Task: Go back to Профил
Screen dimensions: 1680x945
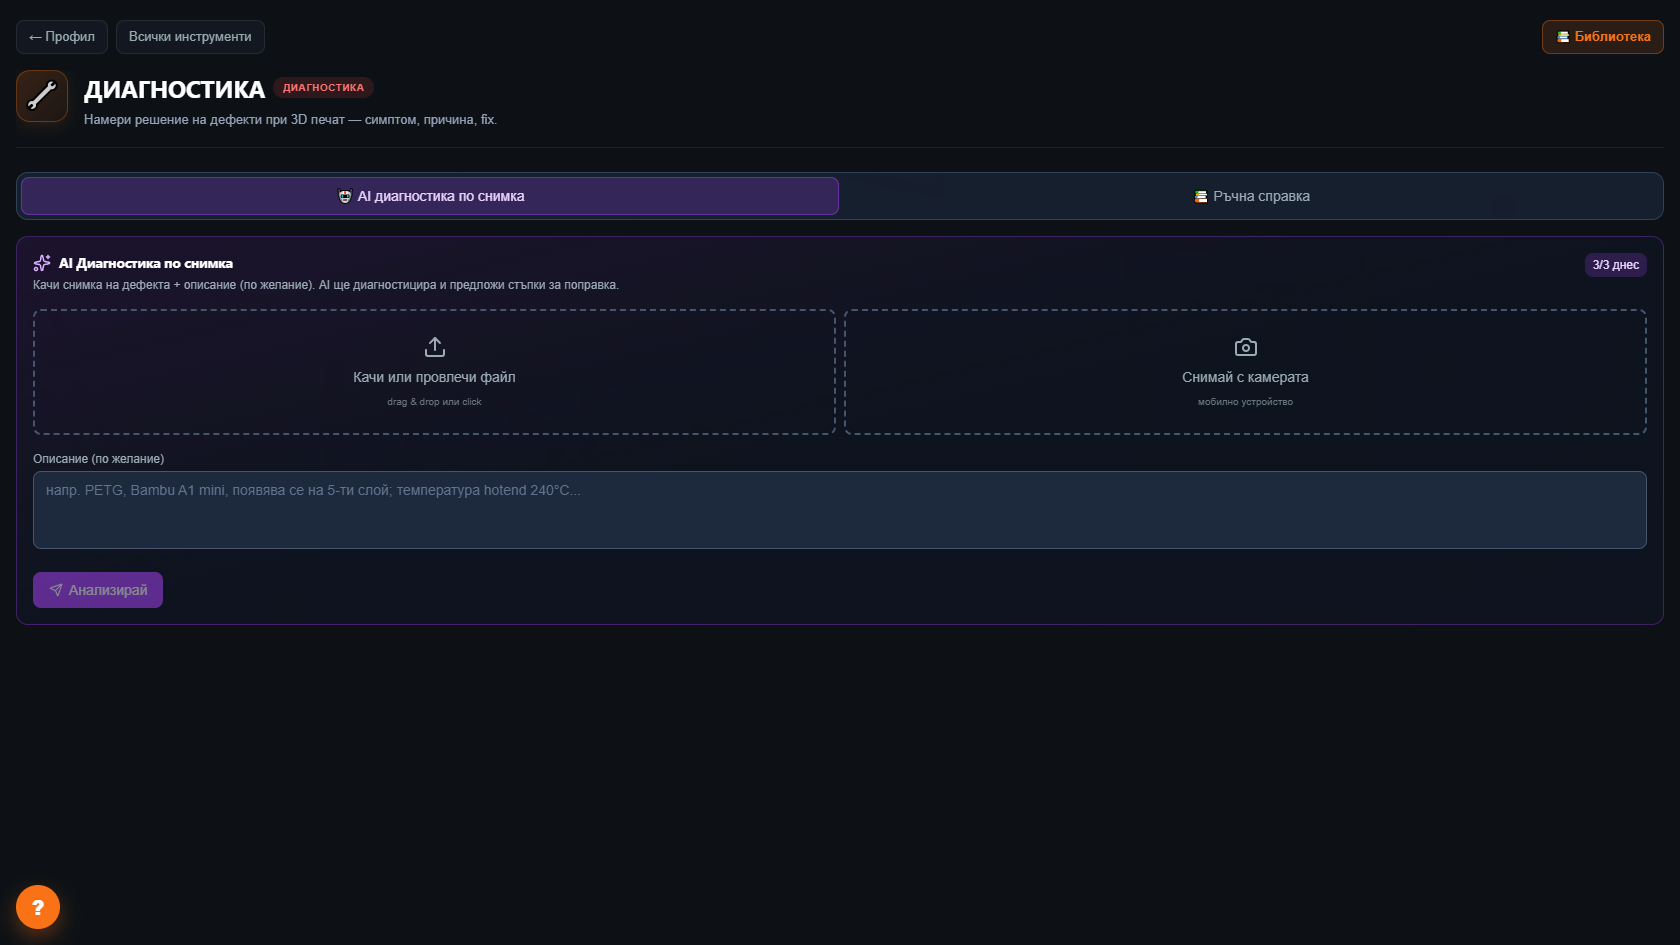Action: click(x=62, y=37)
